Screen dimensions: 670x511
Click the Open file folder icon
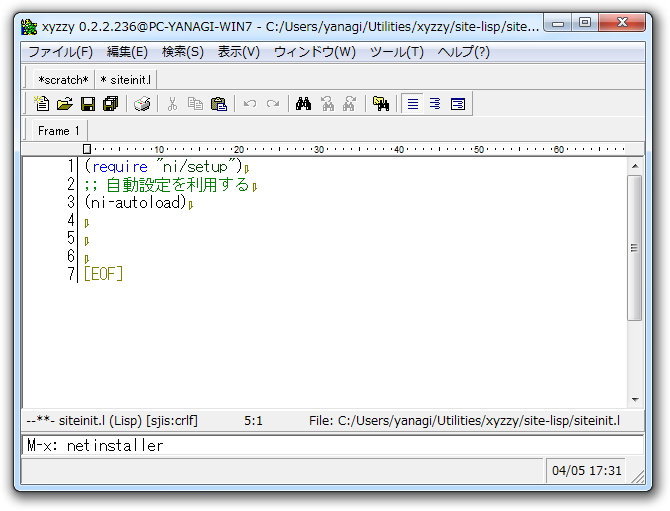tap(65, 104)
